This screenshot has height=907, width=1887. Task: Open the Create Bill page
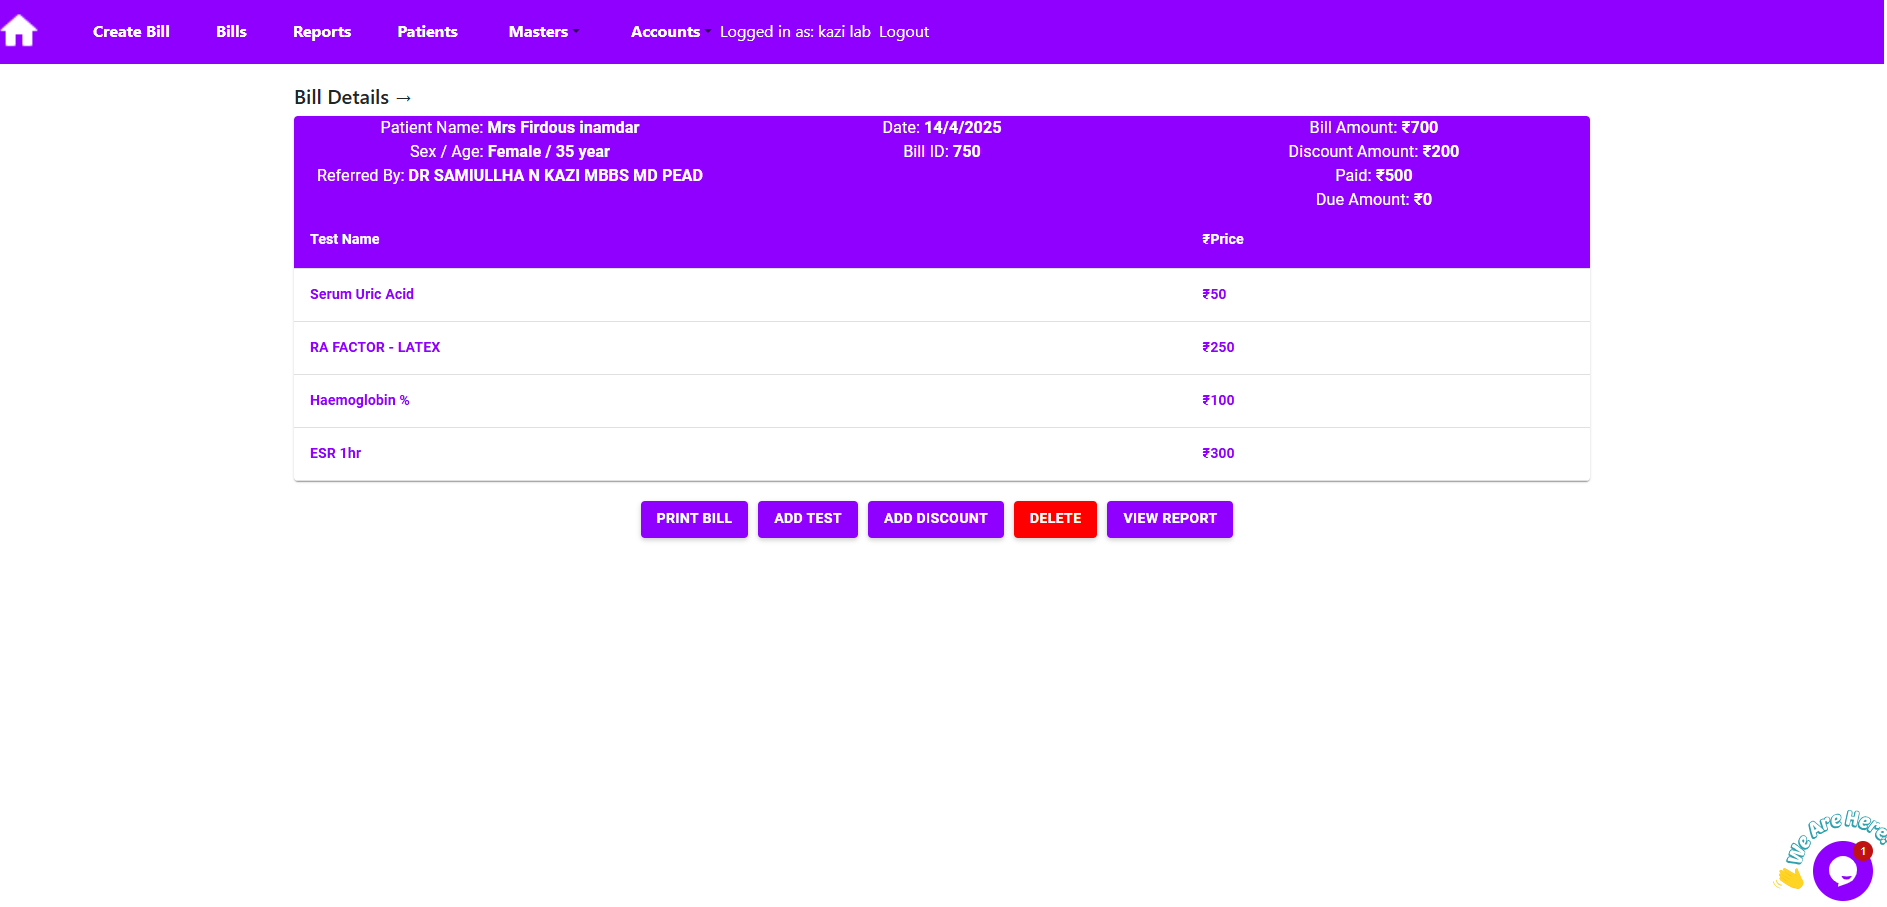click(x=131, y=31)
